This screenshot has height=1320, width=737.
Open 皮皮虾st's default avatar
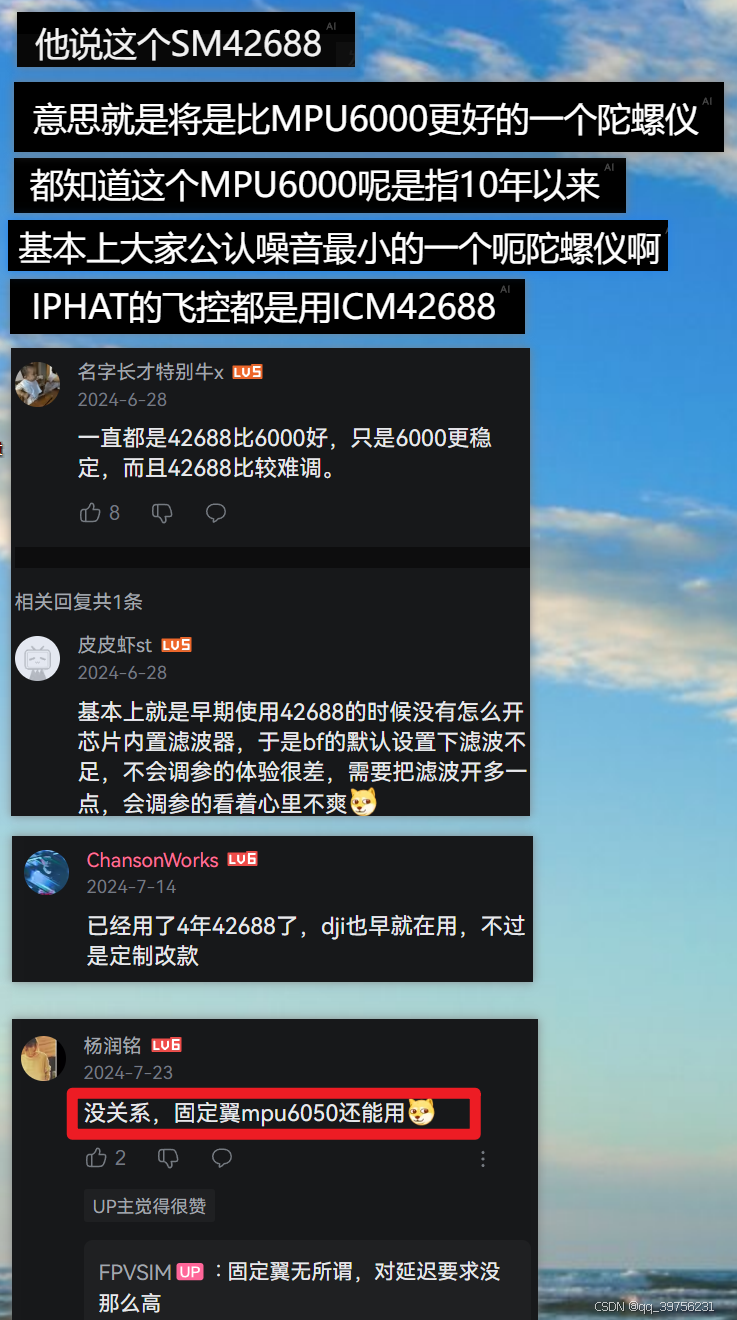[38, 658]
